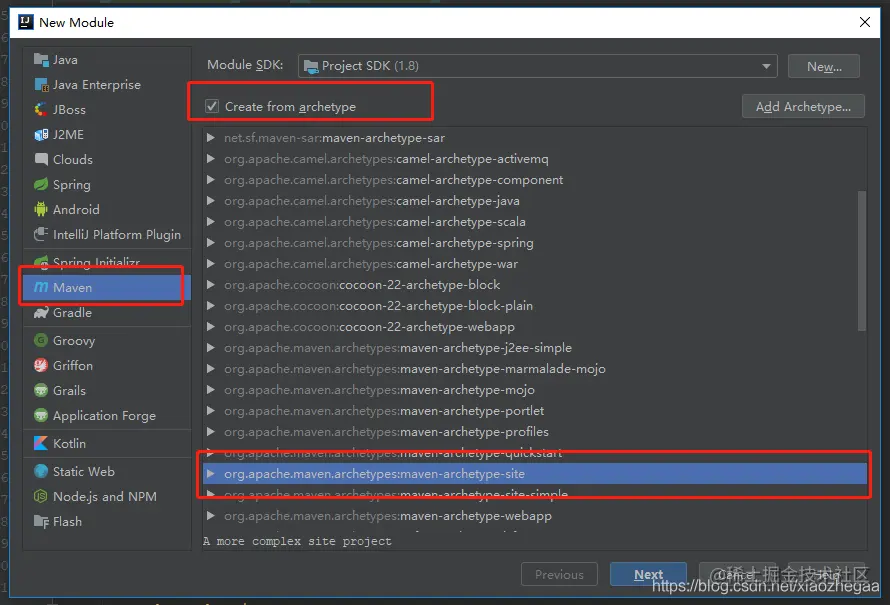The width and height of the screenshot is (890, 605).
Task: Select Java Enterprise module type label
Action: 96,85
